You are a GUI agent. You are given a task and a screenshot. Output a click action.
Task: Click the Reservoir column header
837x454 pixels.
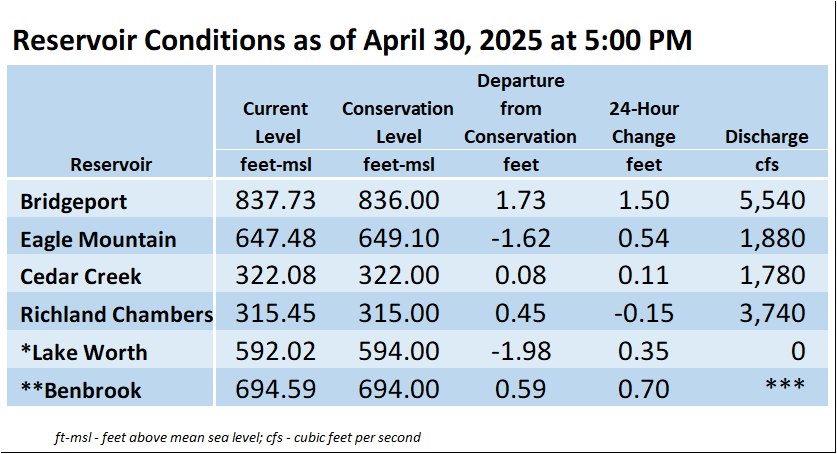pyautogui.click(x=111, y=164)
